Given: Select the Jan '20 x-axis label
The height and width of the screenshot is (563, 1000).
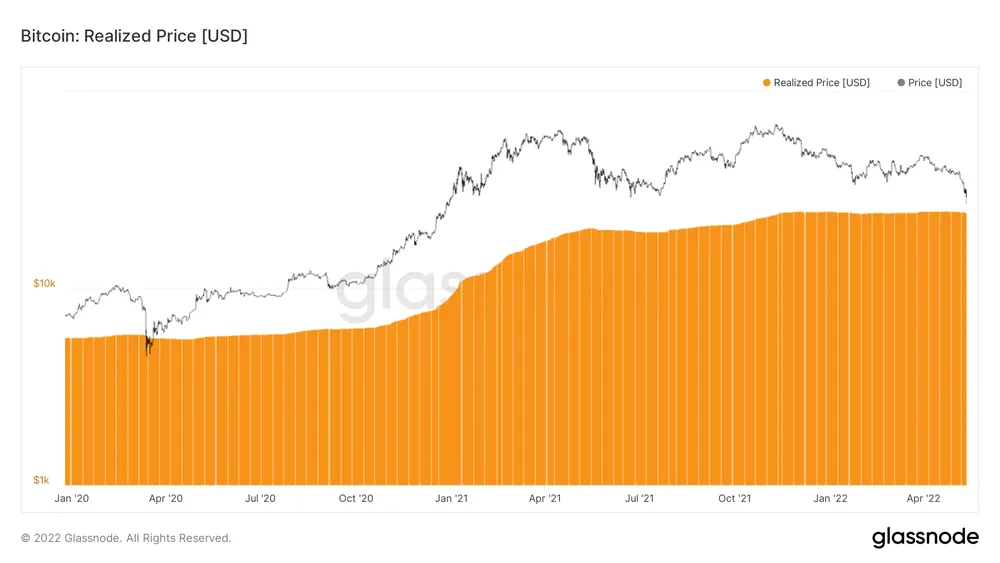Looking at the screenshot, I should click(x=71, y=498).
